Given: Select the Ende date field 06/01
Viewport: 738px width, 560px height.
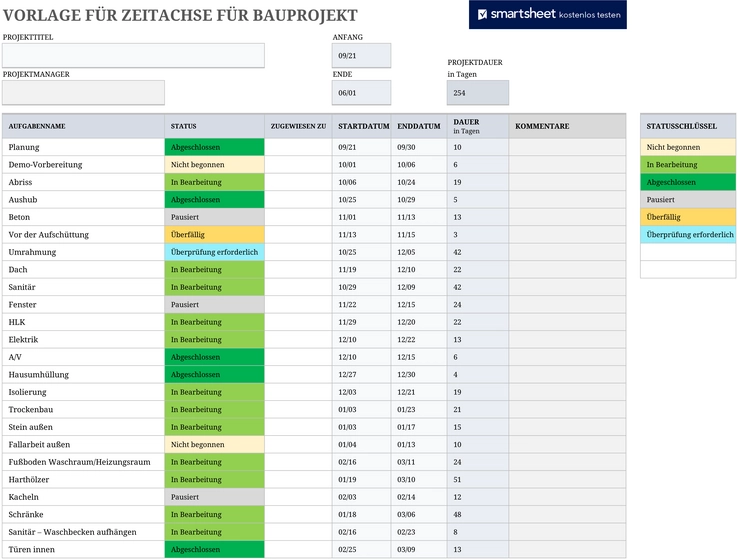Looking at the screenshot, I should pyautogui.click(x=361, y=93).
